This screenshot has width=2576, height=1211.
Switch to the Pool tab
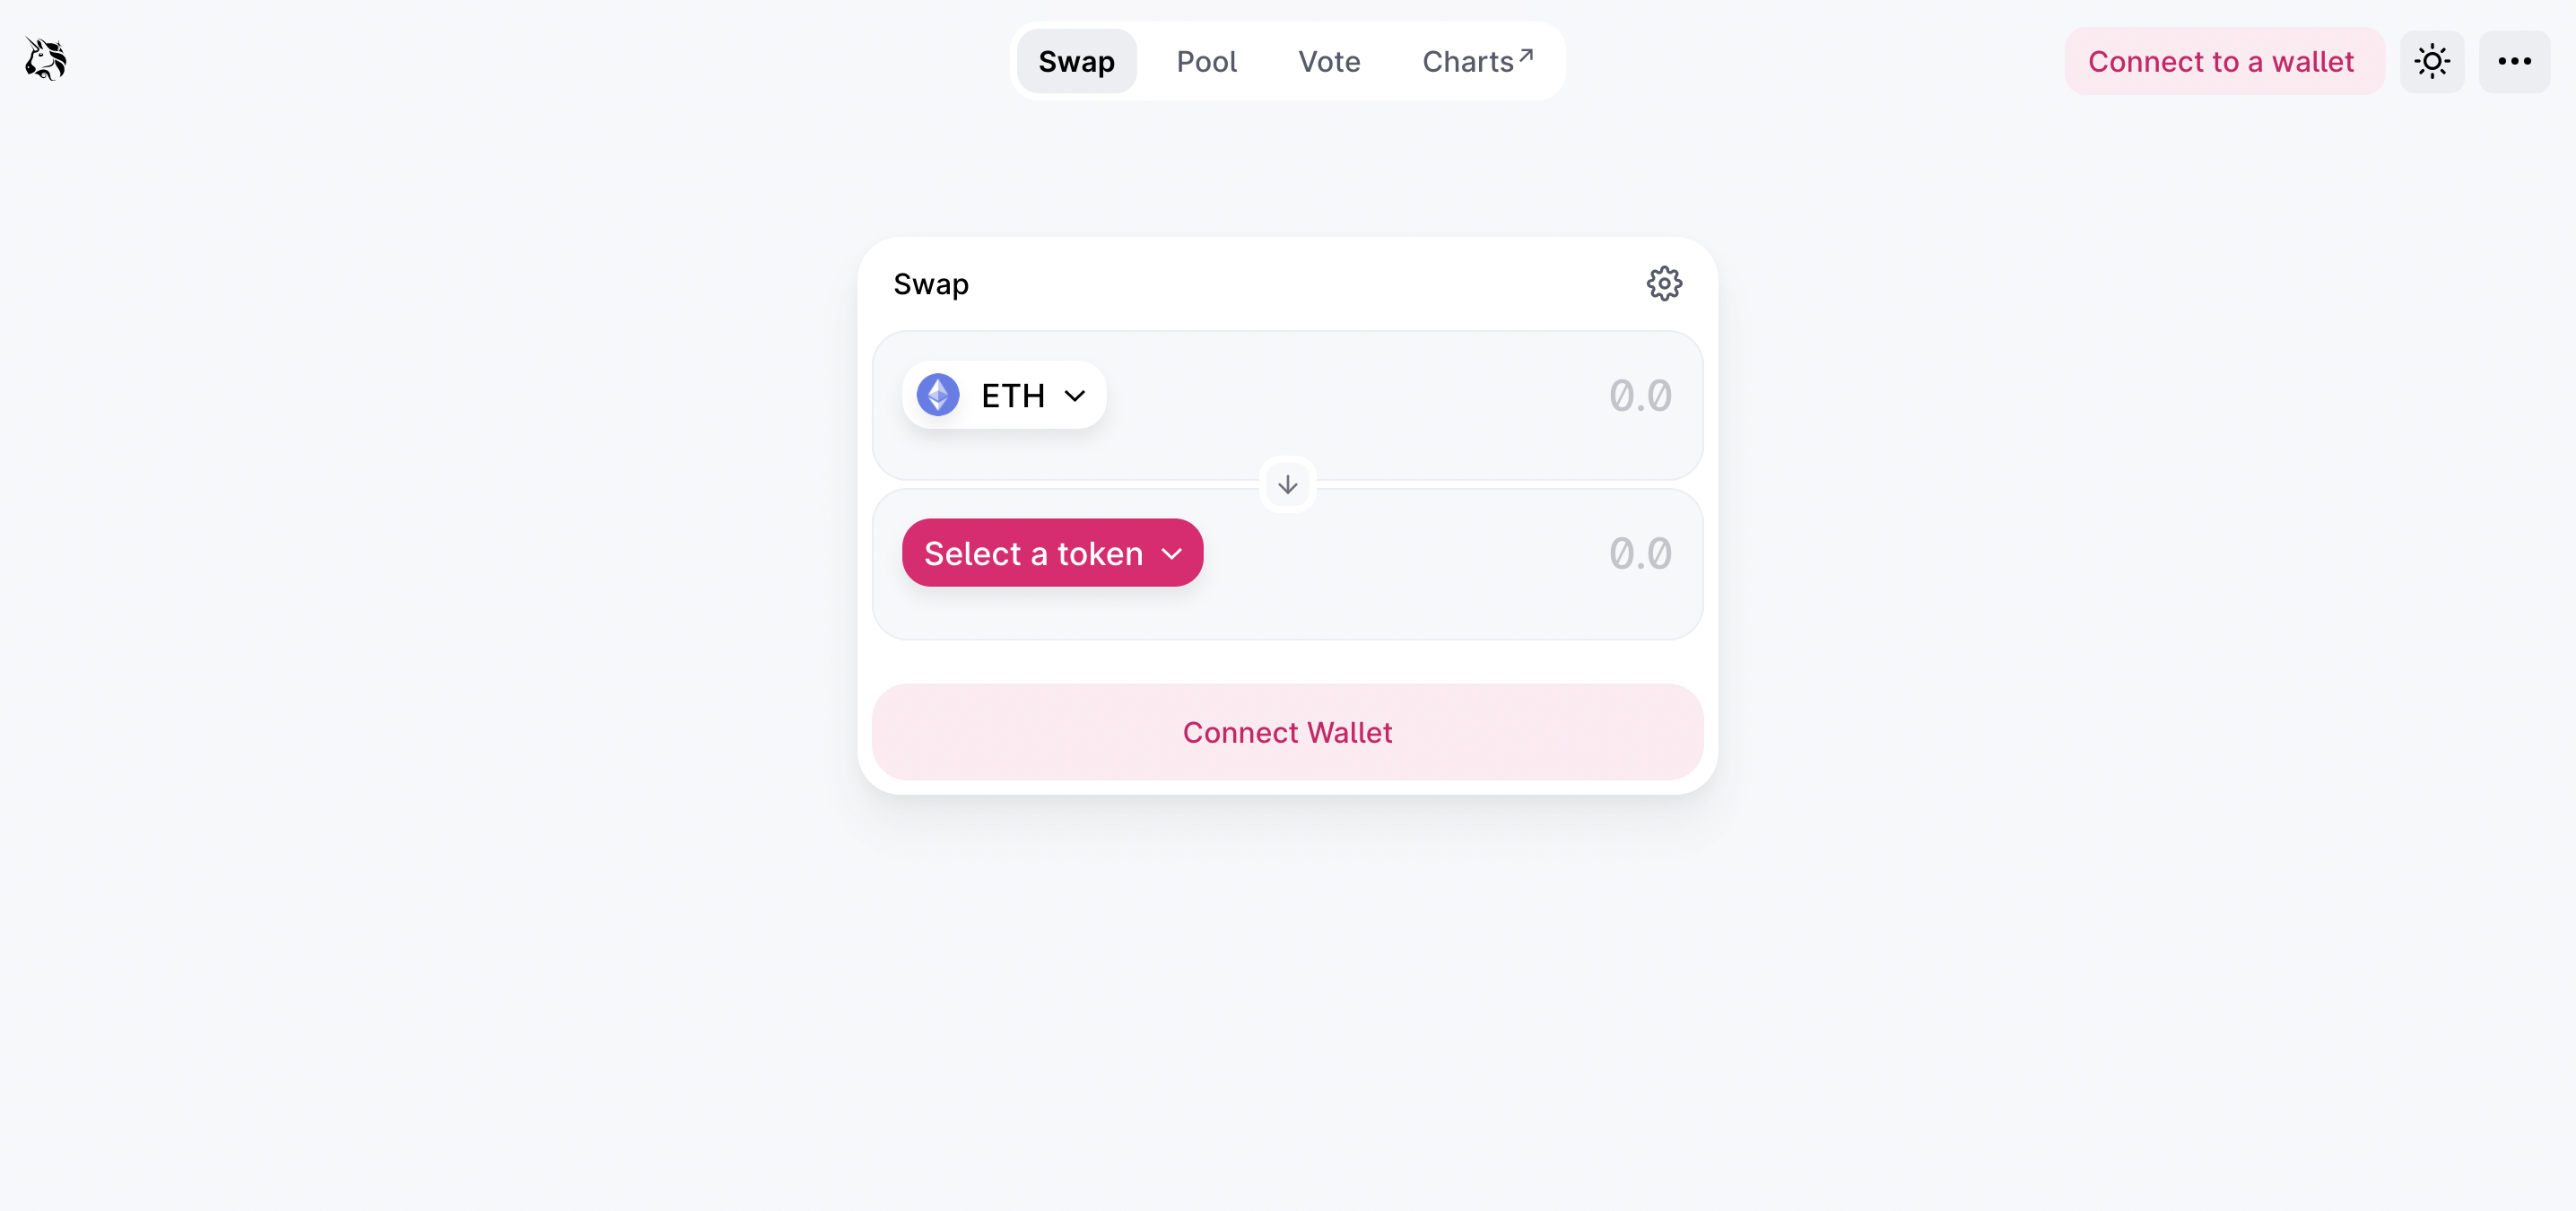pos(1206,61)
